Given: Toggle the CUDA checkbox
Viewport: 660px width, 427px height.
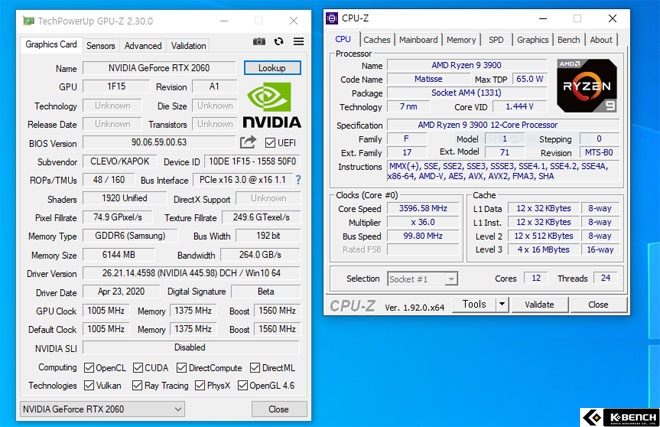Looking at the screenshot, I should (138, 368).
